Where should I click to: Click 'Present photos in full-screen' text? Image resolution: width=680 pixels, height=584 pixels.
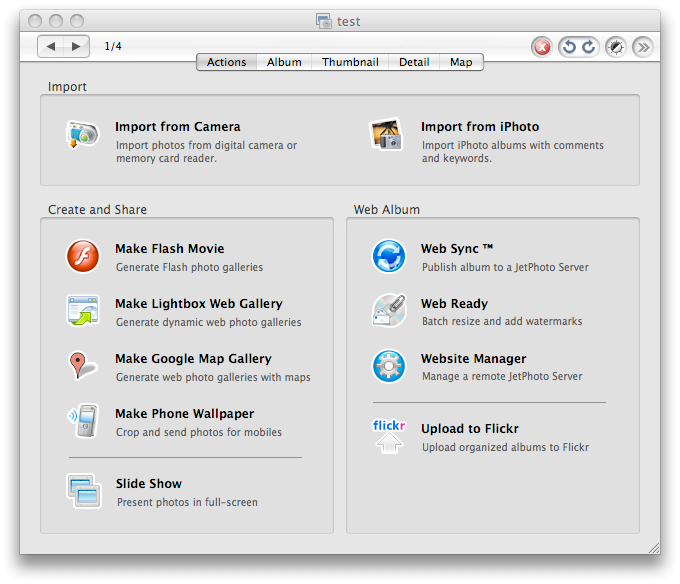pyautogui.click(x=187, y=502)
